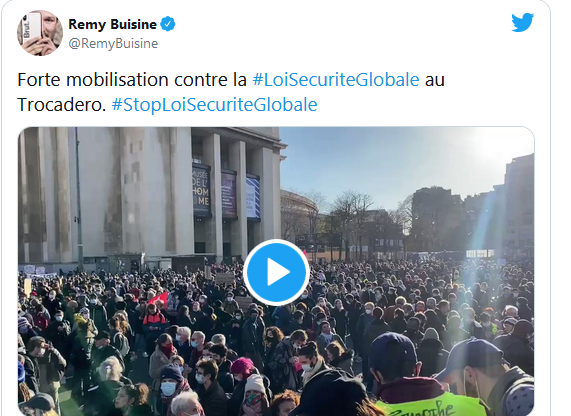Viewport: 571px width, 416px height.
Task: Click the purple banner between the columns
Action: (229, 194)
